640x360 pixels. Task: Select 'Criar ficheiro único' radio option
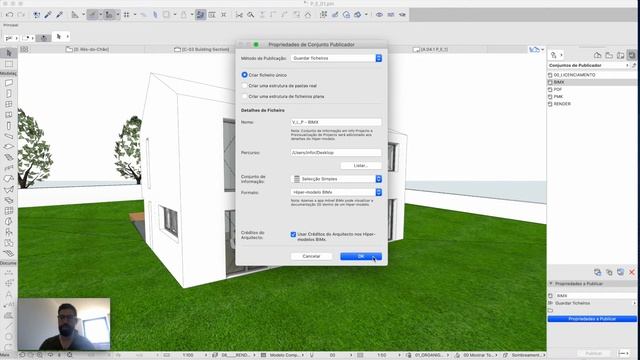click(244, 75)
